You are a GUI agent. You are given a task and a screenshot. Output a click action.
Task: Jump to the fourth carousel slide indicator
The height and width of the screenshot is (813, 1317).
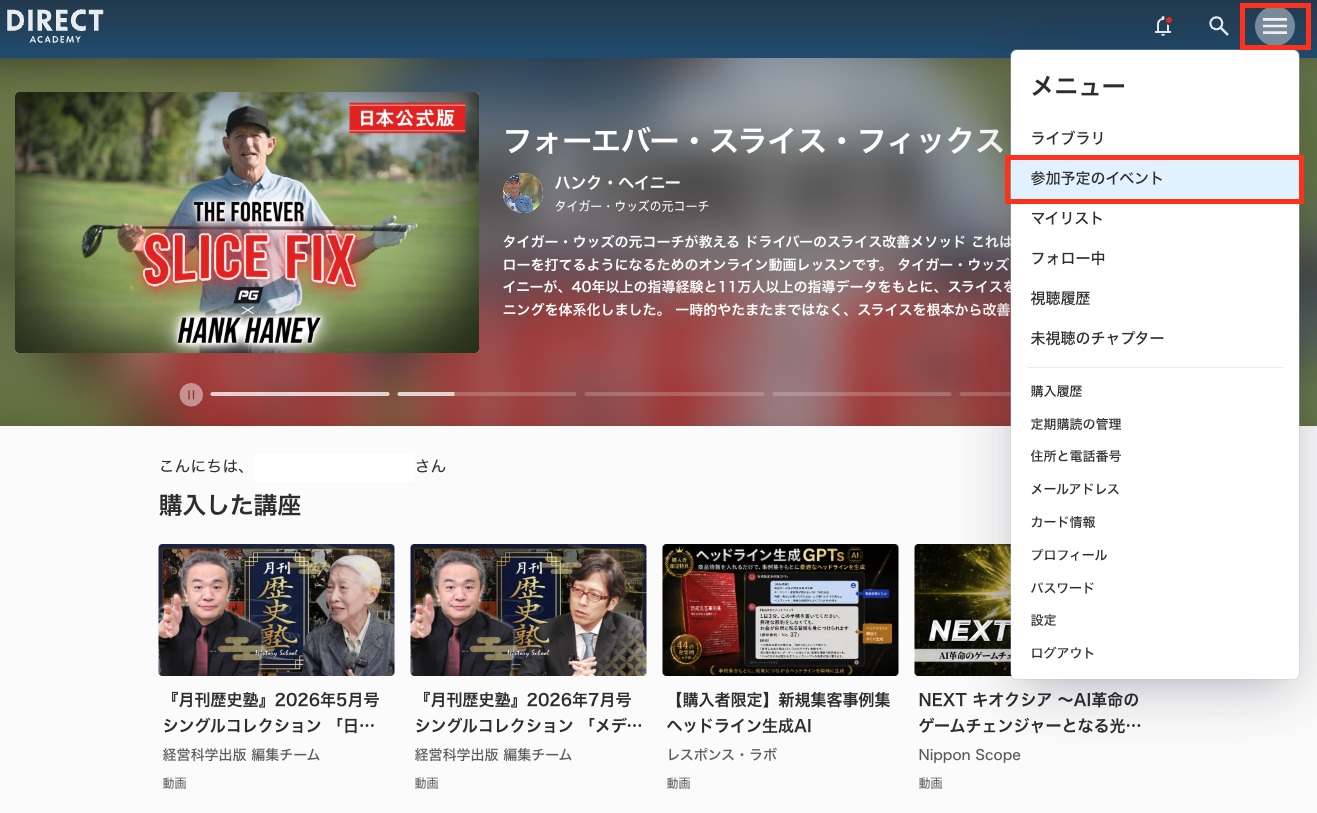coord(860,394)
